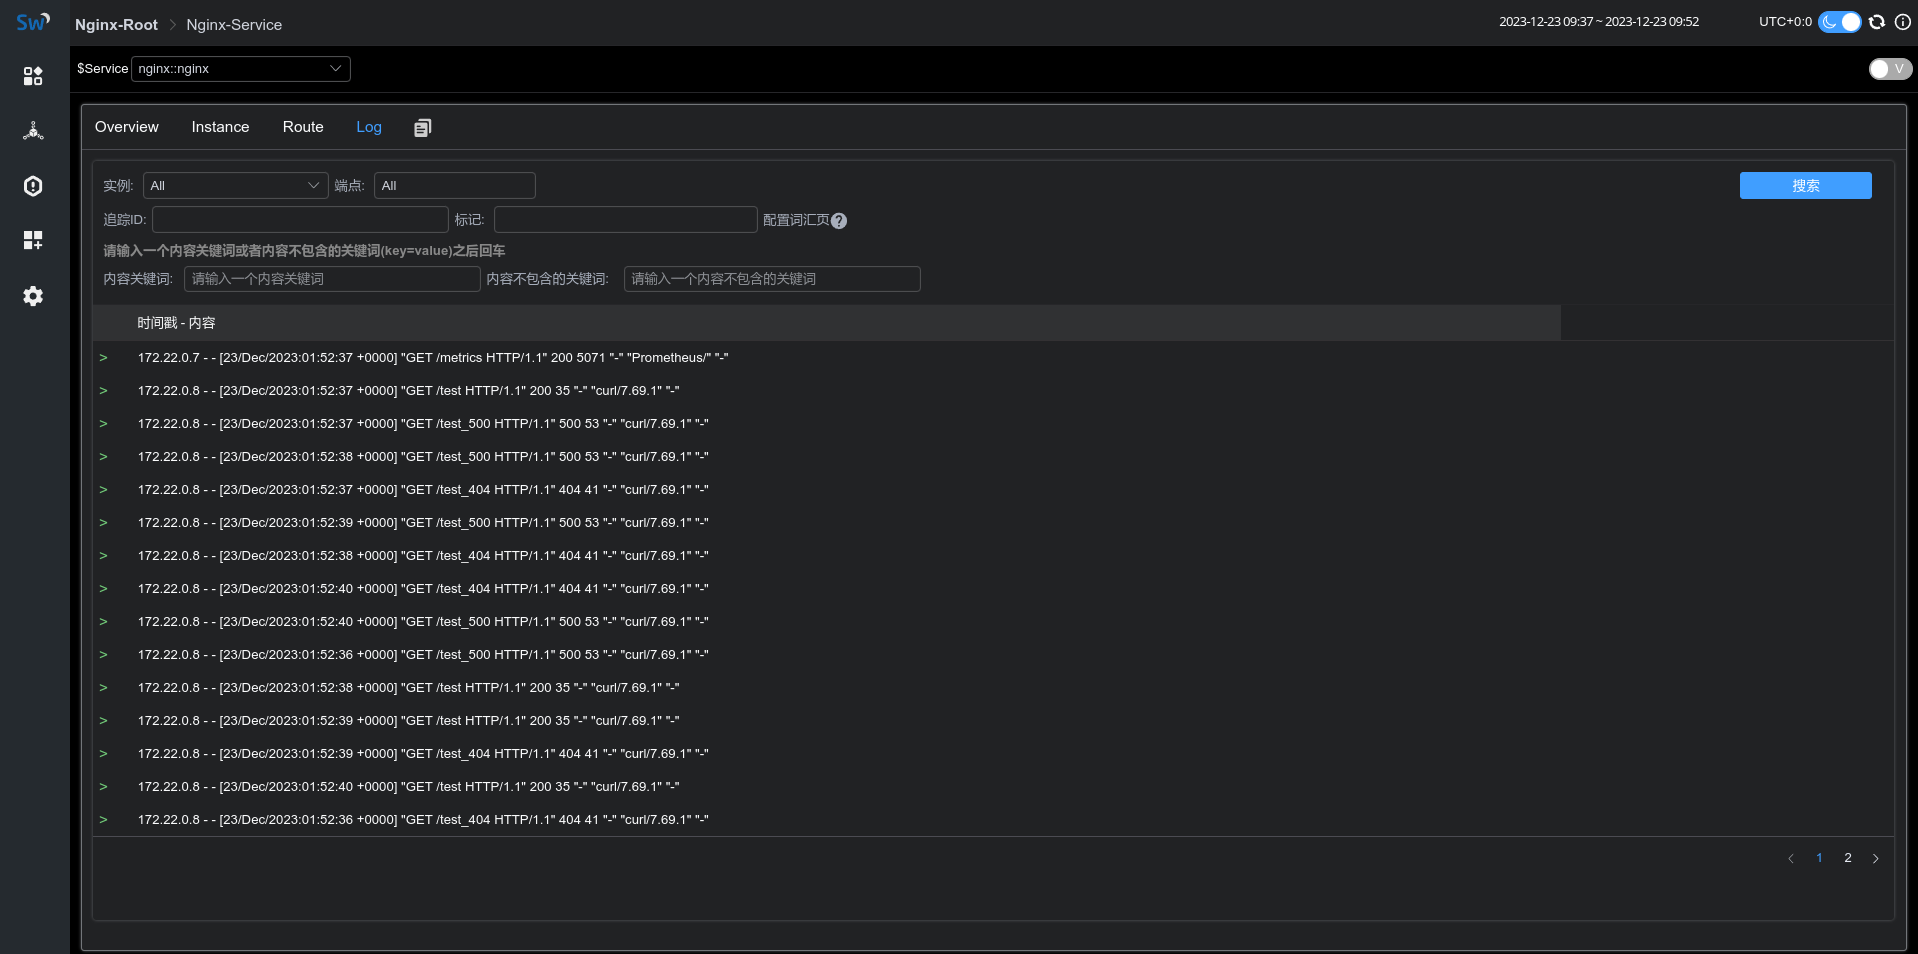The width and height of the screenshot is (1918, 954).
Task: Open the alarm center
Action: coord(33,186)
